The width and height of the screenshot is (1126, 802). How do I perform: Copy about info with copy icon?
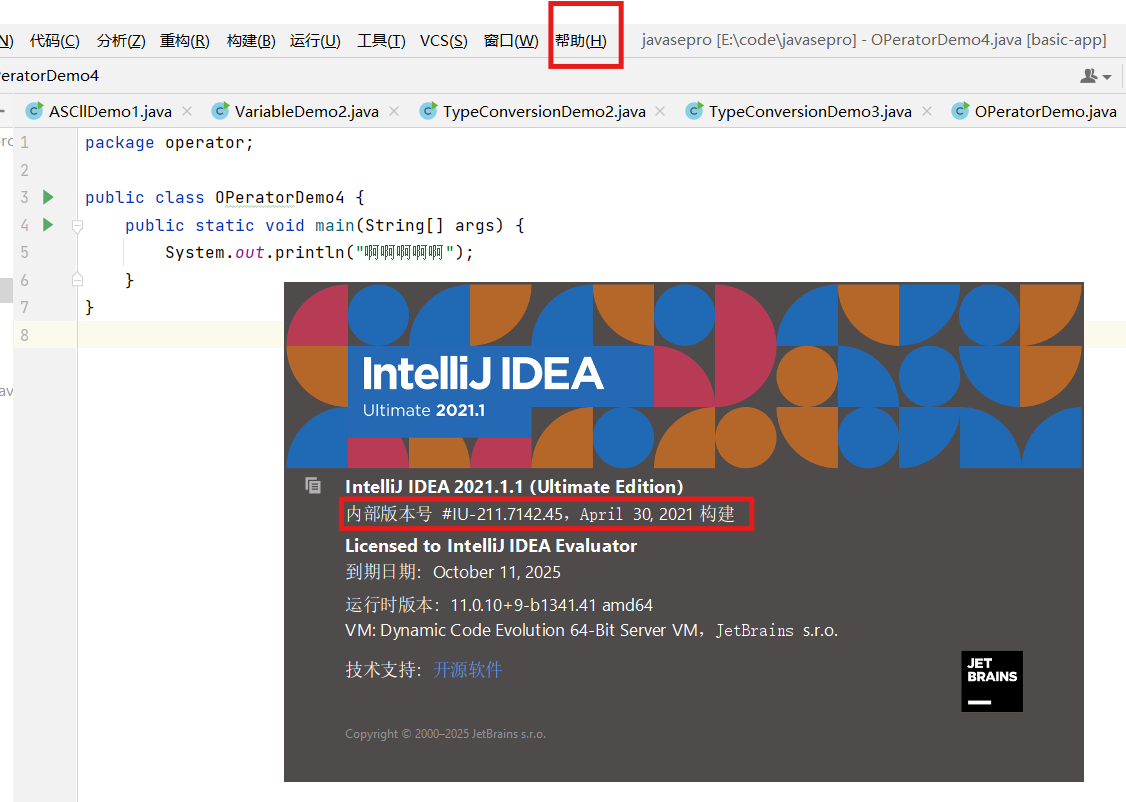click(313, 486)
